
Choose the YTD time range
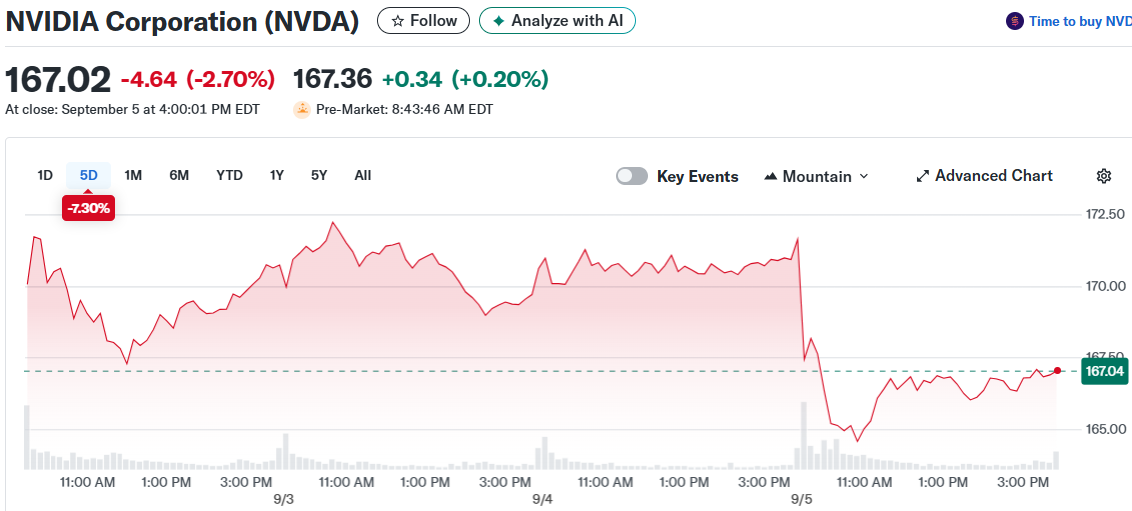point(229,175)
